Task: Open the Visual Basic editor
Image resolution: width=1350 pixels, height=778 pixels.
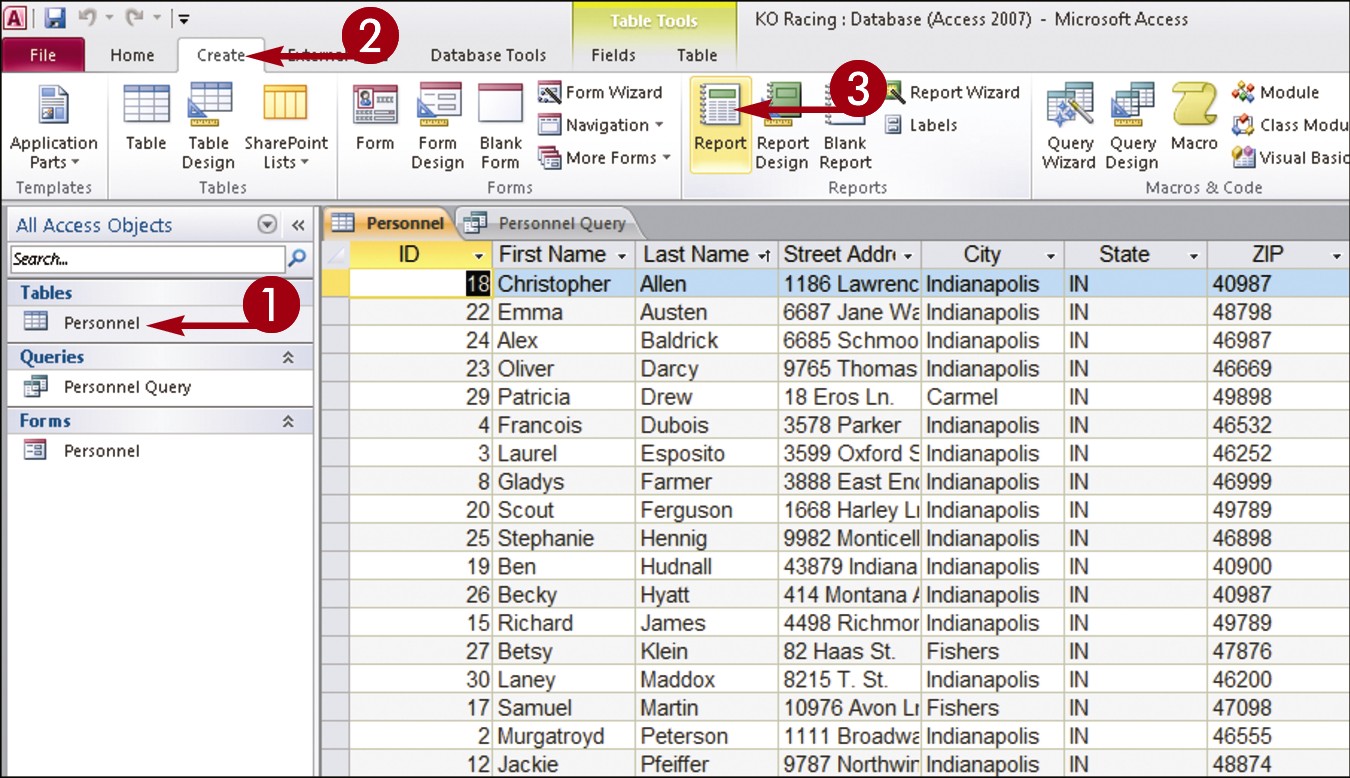Action: pyautogui.click(x=1290, y=157)
